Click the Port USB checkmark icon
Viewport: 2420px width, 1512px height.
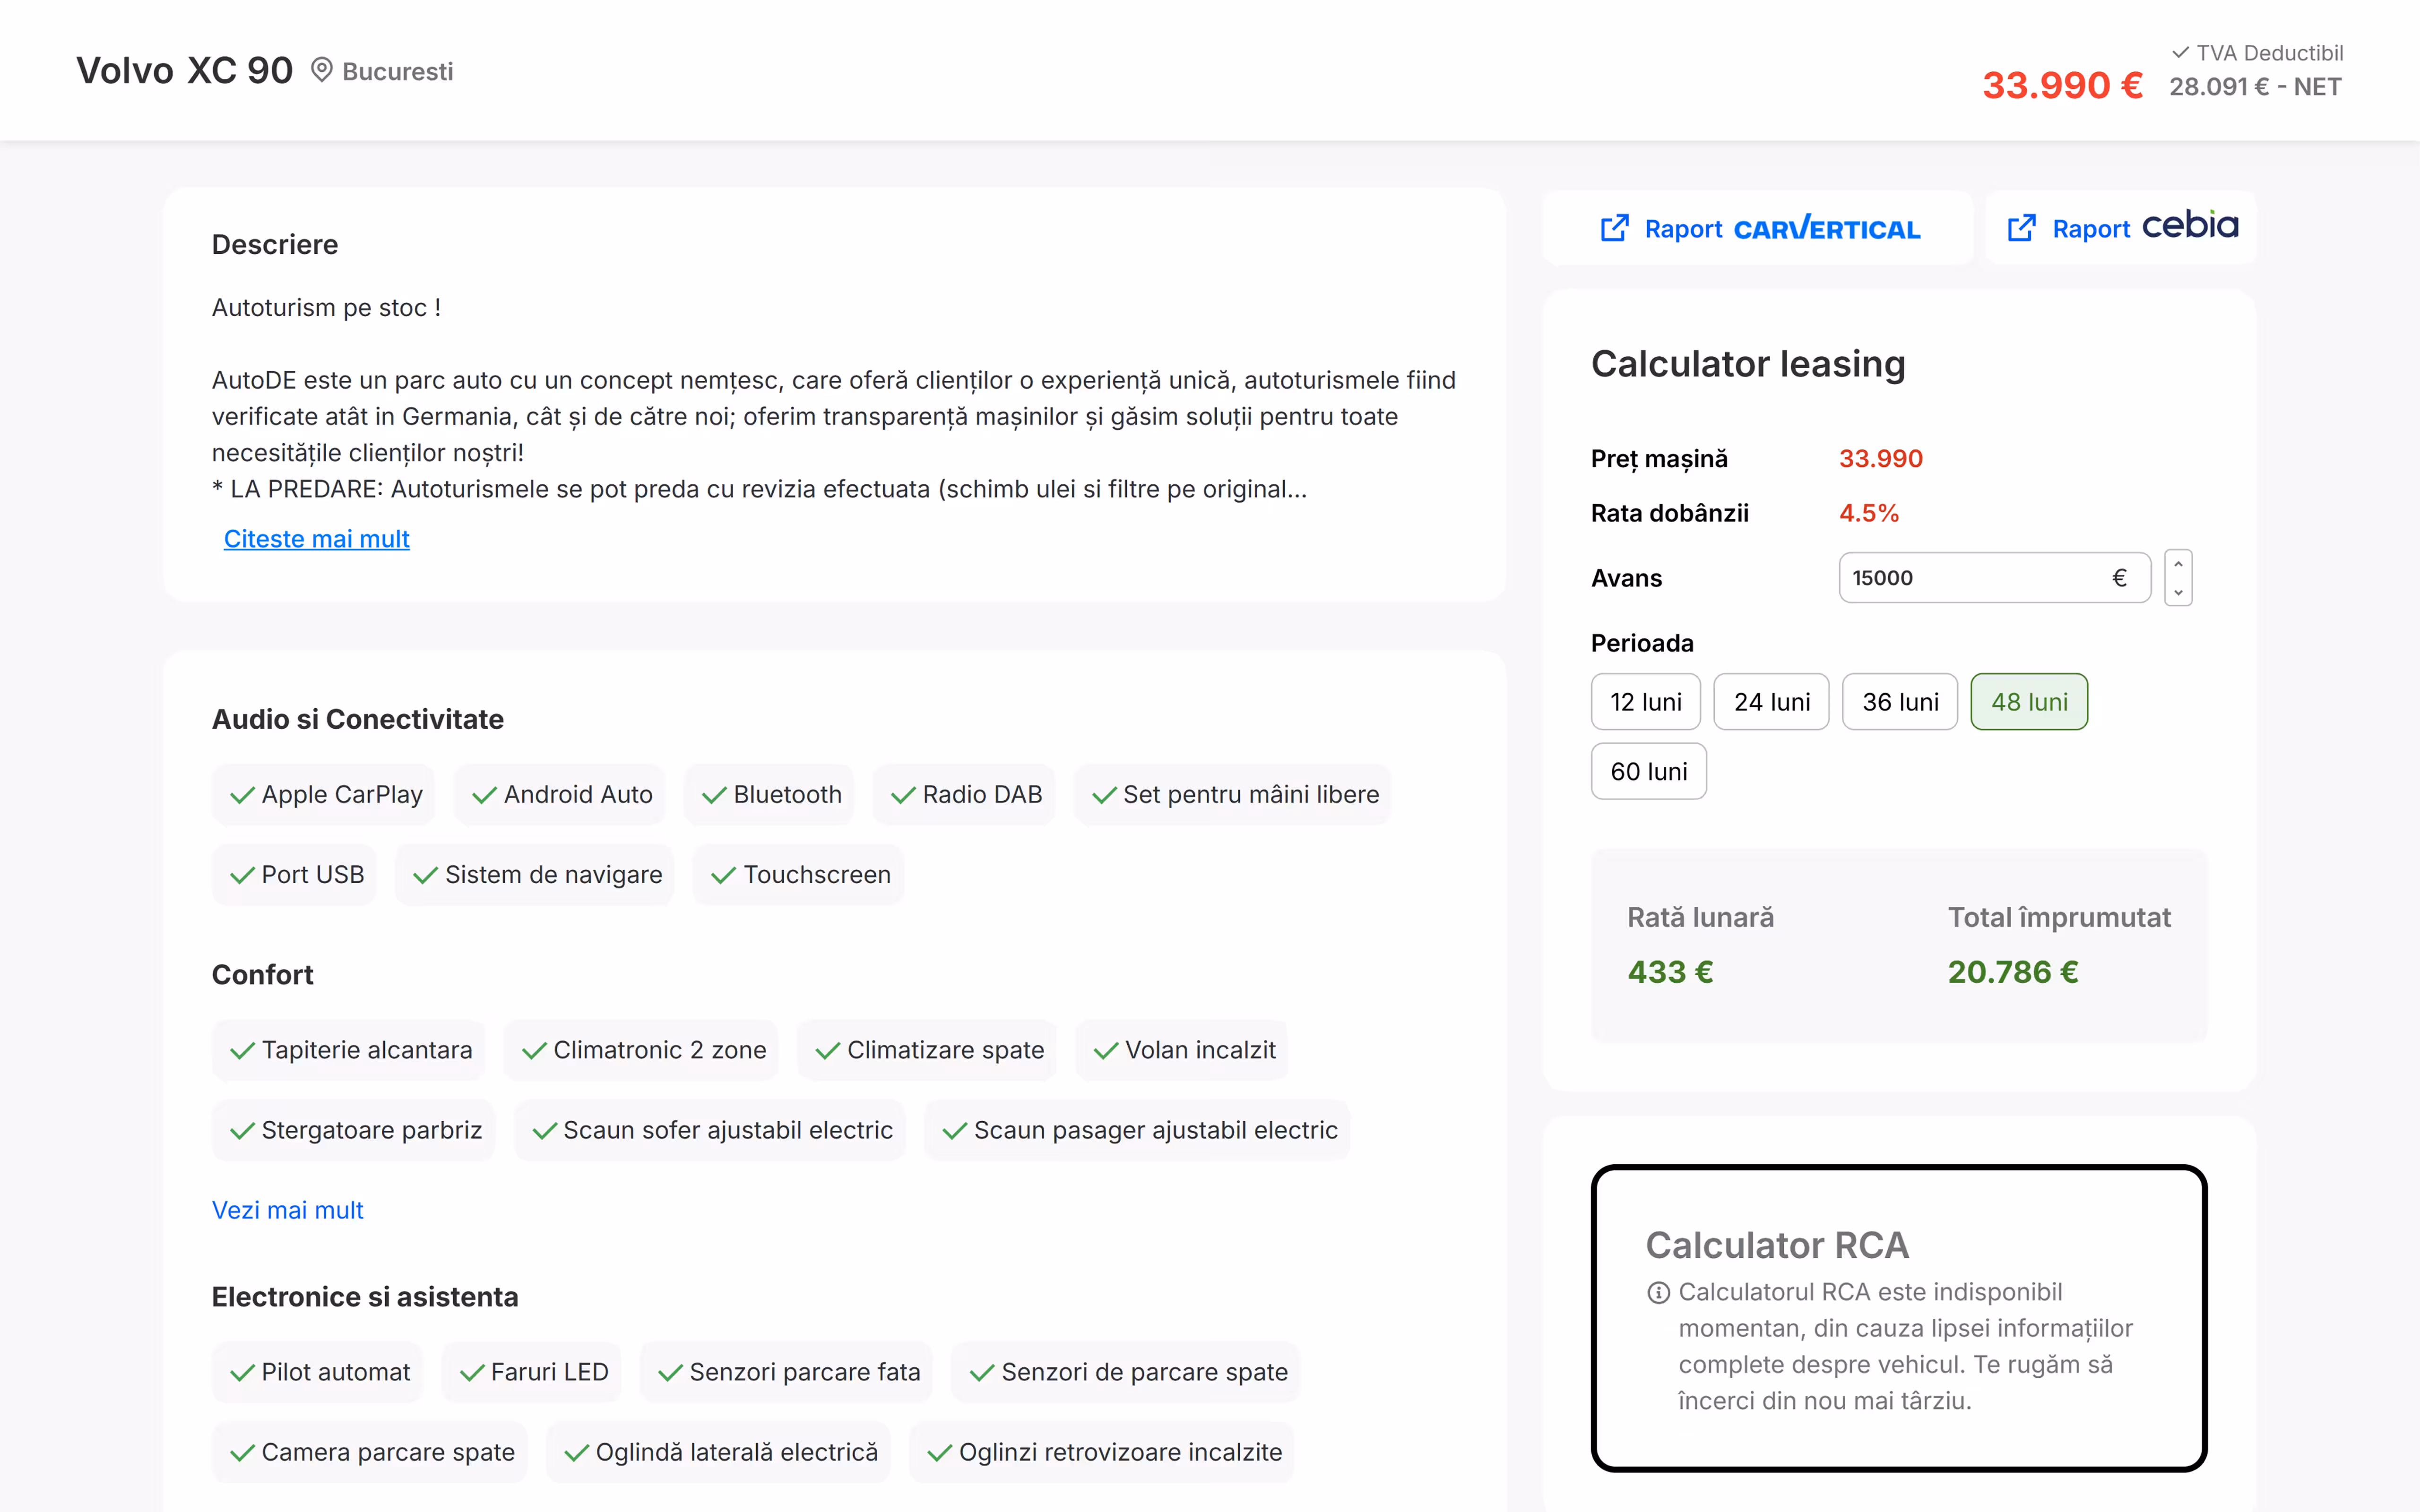(242, 875)
